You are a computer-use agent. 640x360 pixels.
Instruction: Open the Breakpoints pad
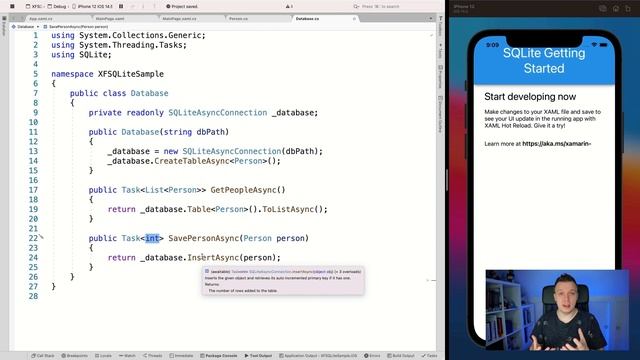[74, 356]
